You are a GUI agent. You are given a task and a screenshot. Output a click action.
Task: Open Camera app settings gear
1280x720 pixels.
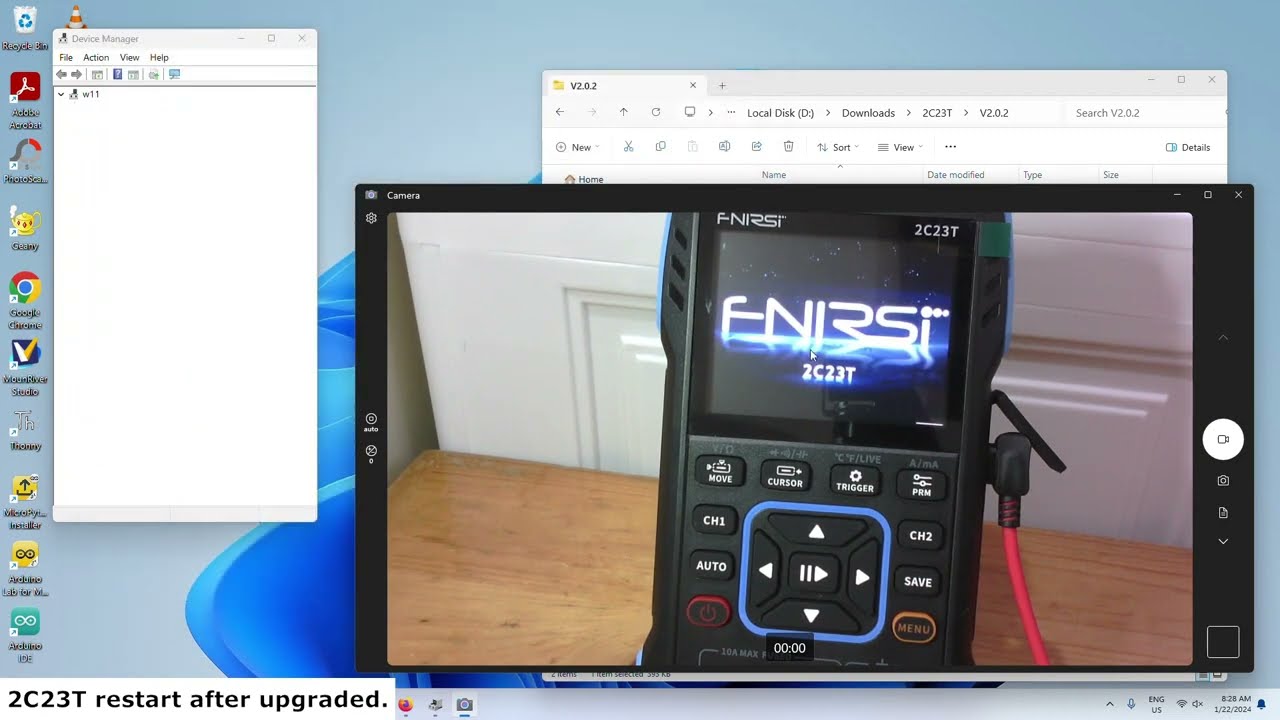[371, 218]
